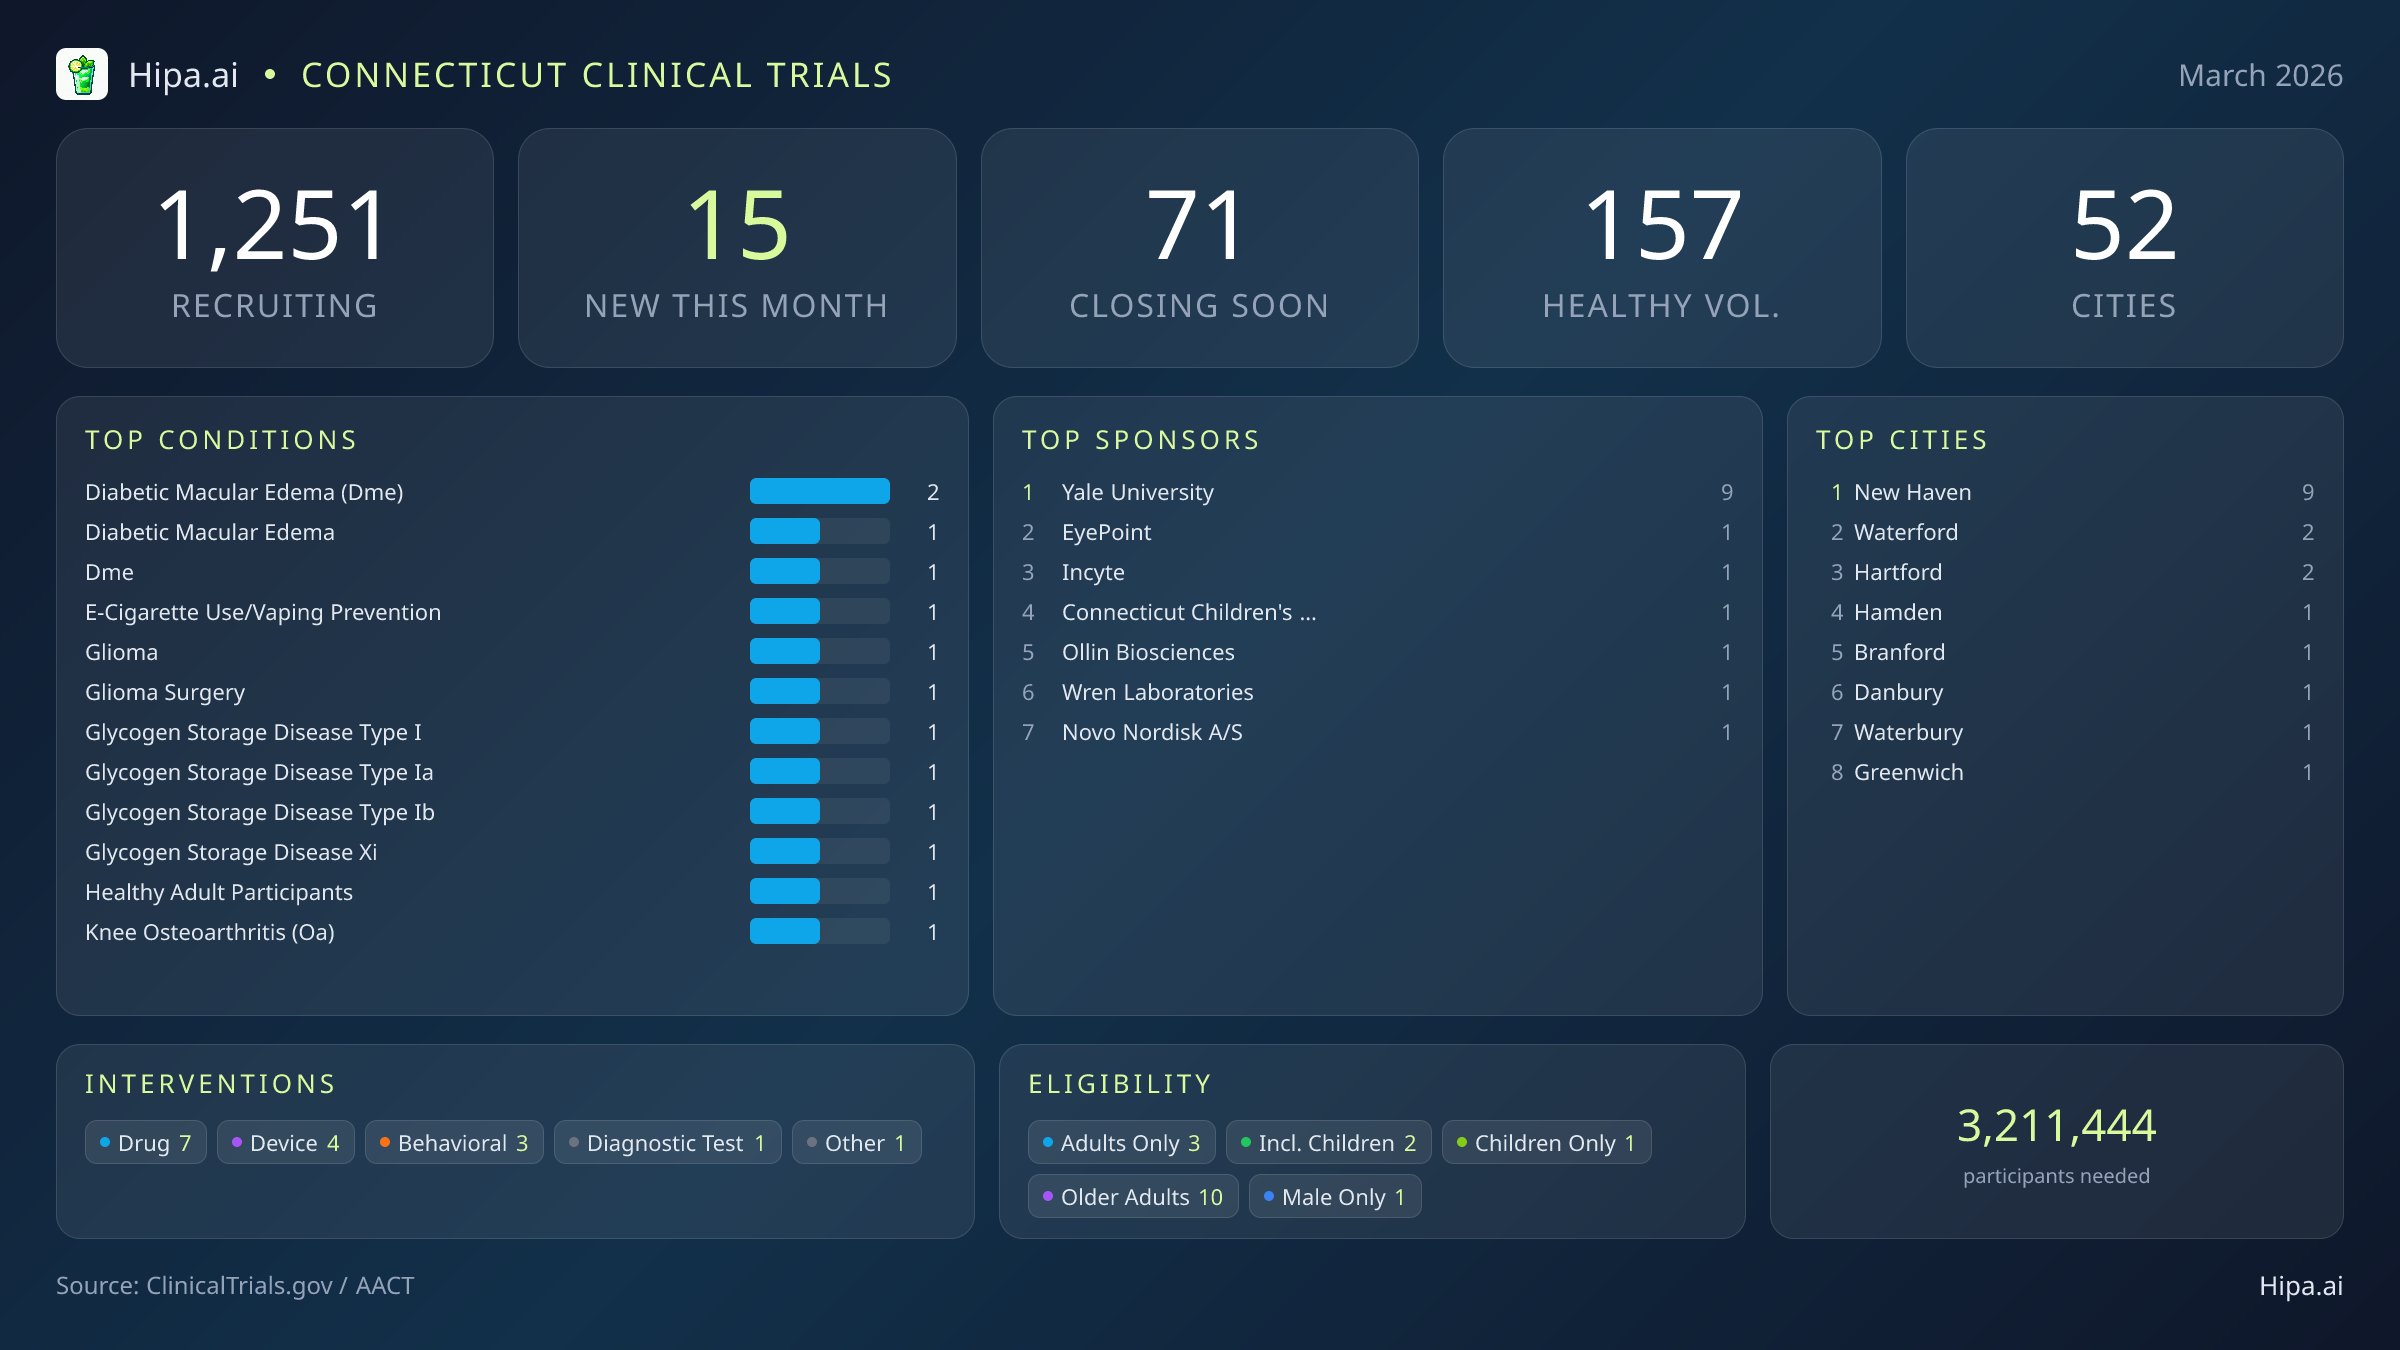Click the Device intervention dot icon
The height and width of the screenshot is (1350, 2400).
[238, 1142]
